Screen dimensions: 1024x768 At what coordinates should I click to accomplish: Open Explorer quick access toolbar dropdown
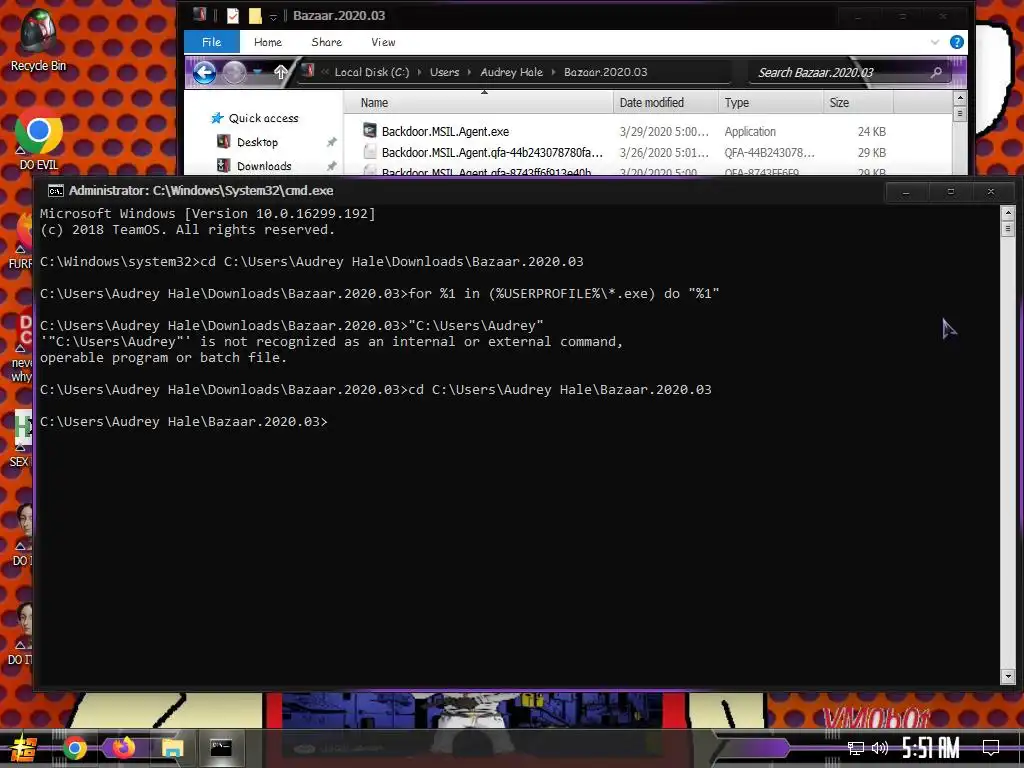pos(274,16)
